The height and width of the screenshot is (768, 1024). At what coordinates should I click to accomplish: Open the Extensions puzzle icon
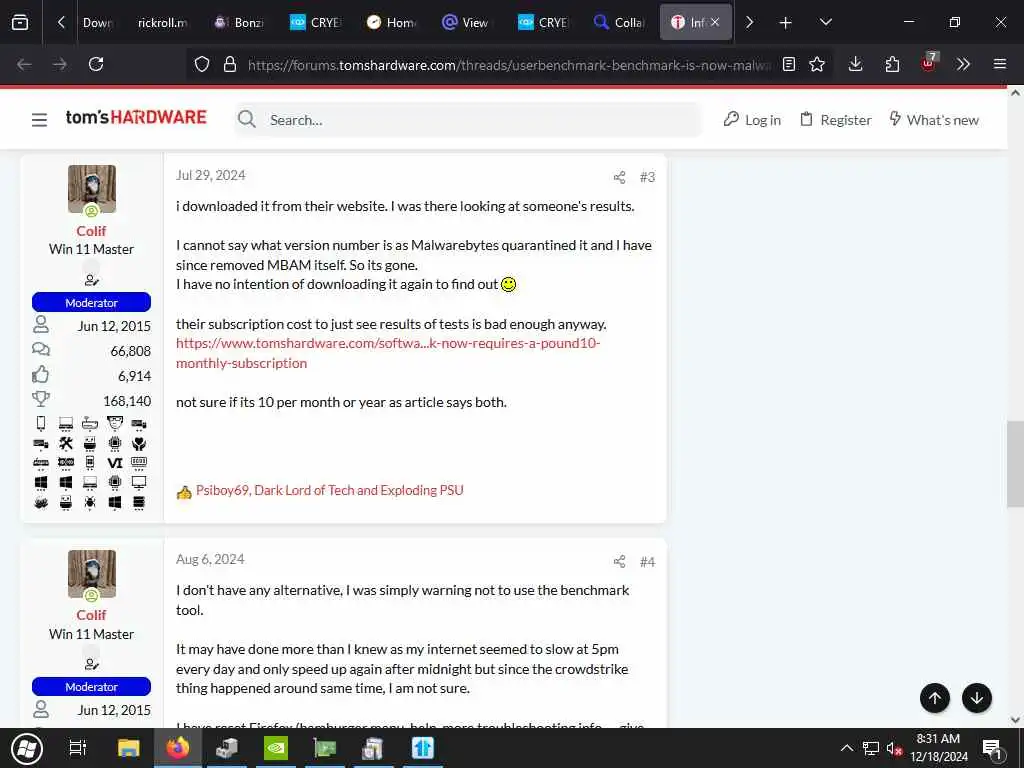click(x=892, y=64)
